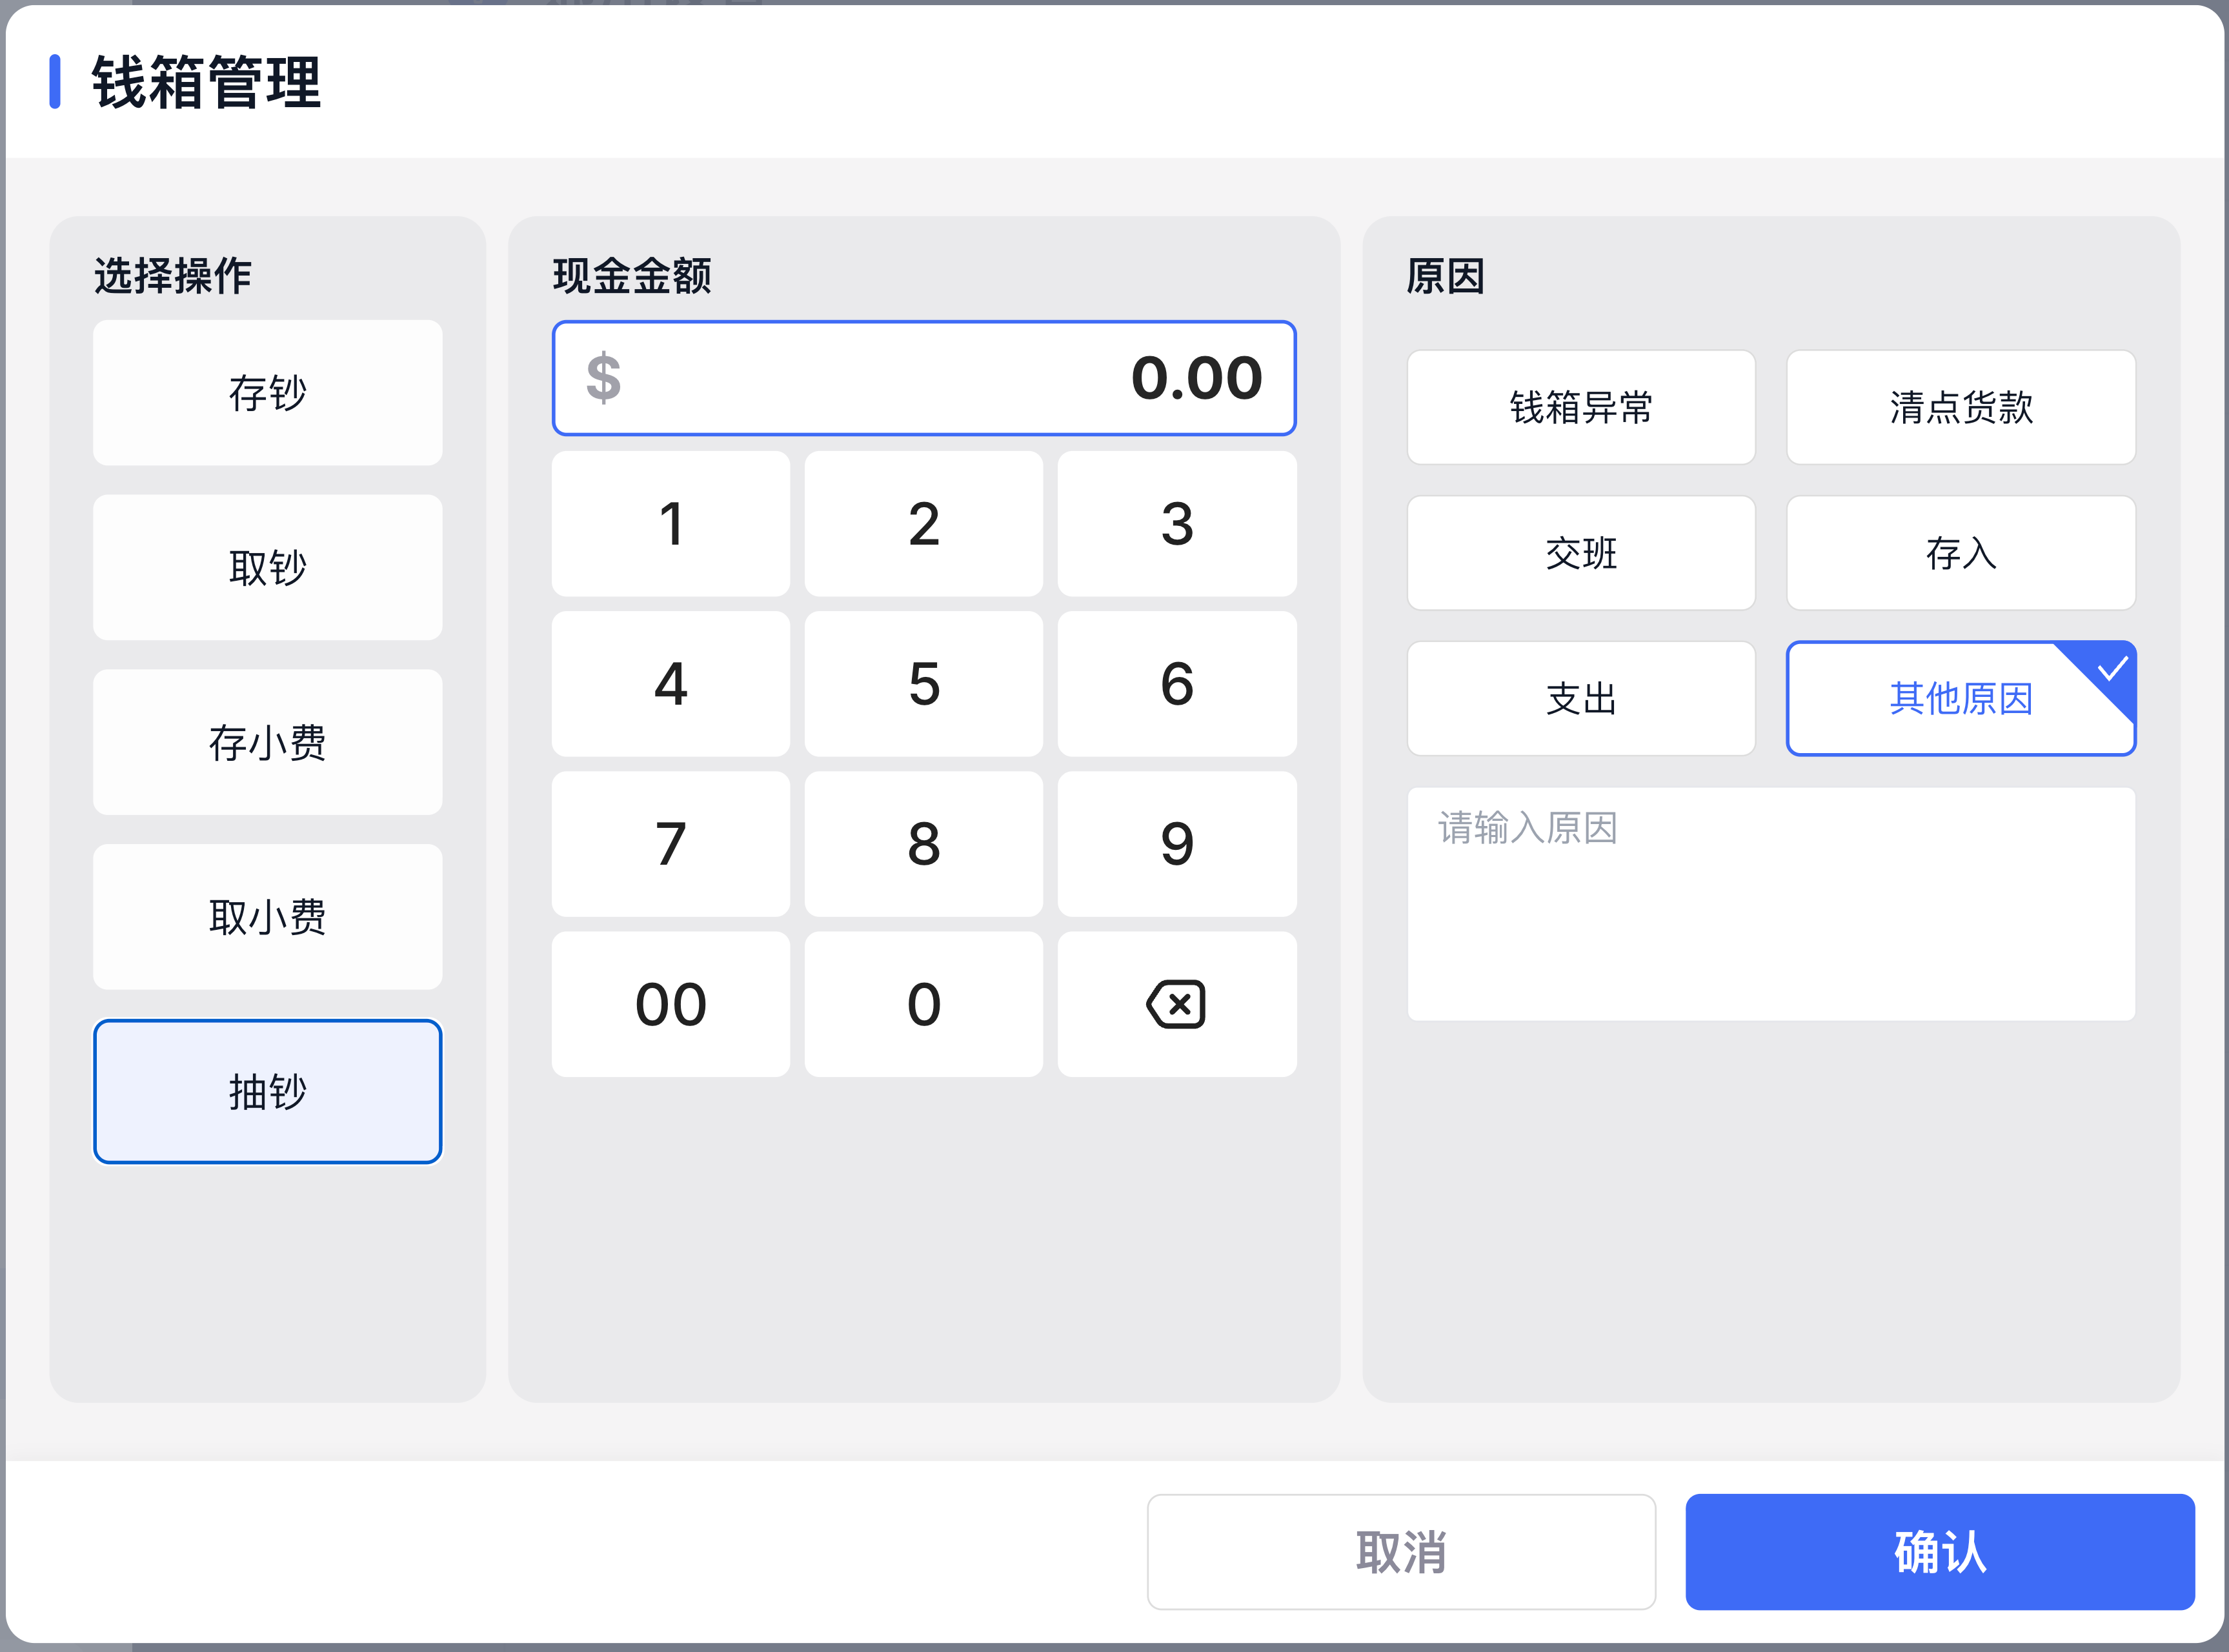Select 钱箱异常 as the reason
This screenshot has width=2229, height=1652.
point(1580,407)
